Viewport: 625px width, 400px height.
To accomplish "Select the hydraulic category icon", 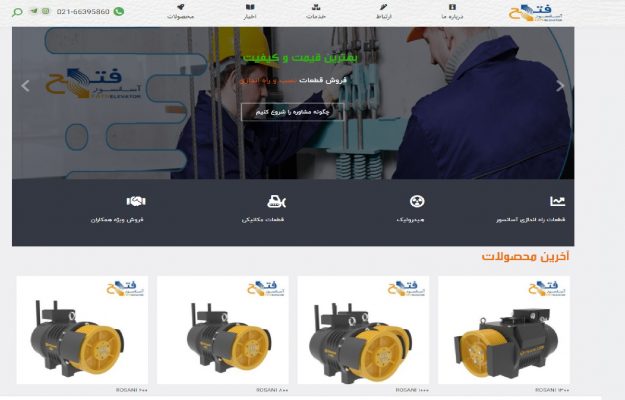I will click(418, 202).
